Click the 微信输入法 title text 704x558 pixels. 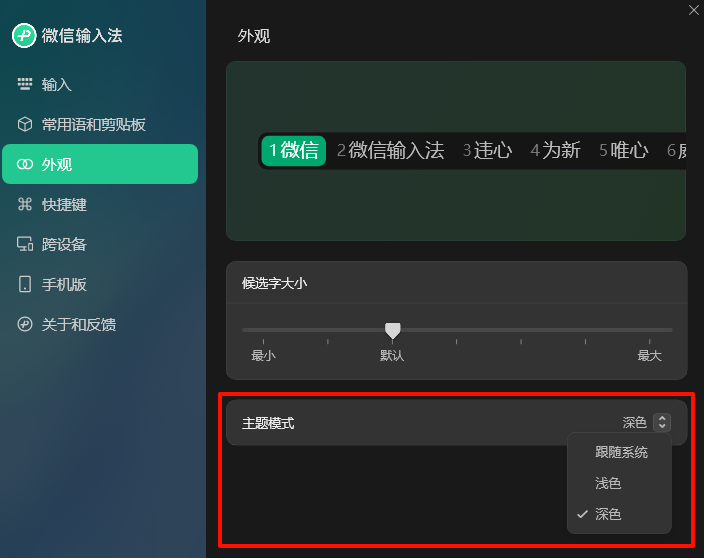(82, 35)
